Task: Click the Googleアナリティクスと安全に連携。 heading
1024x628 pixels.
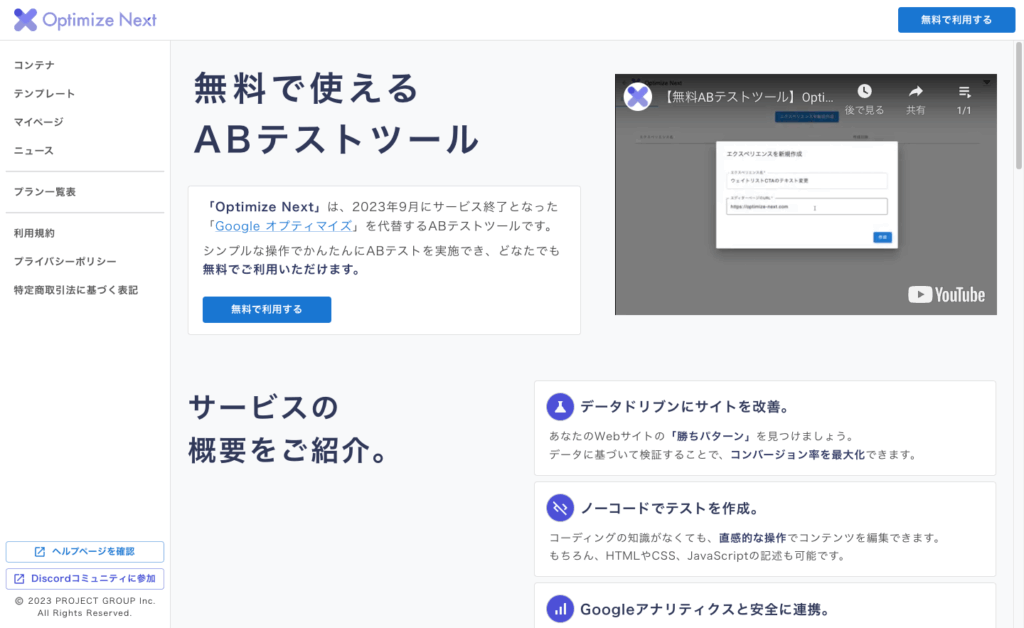Action: [707, 609]
